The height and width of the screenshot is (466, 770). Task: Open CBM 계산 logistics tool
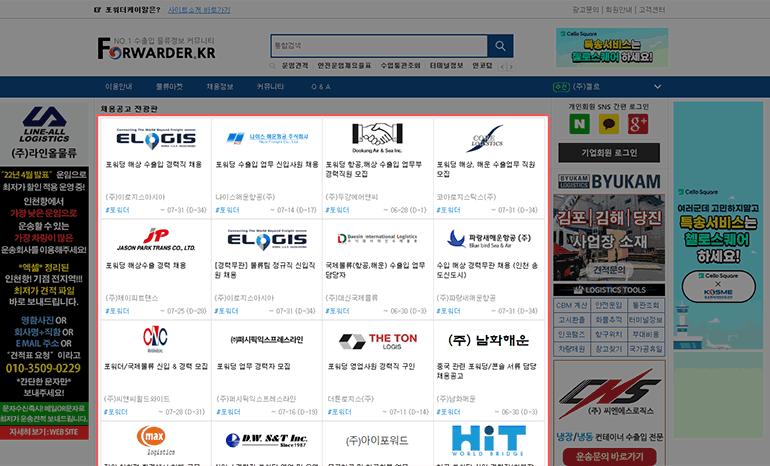pos(570,304)
